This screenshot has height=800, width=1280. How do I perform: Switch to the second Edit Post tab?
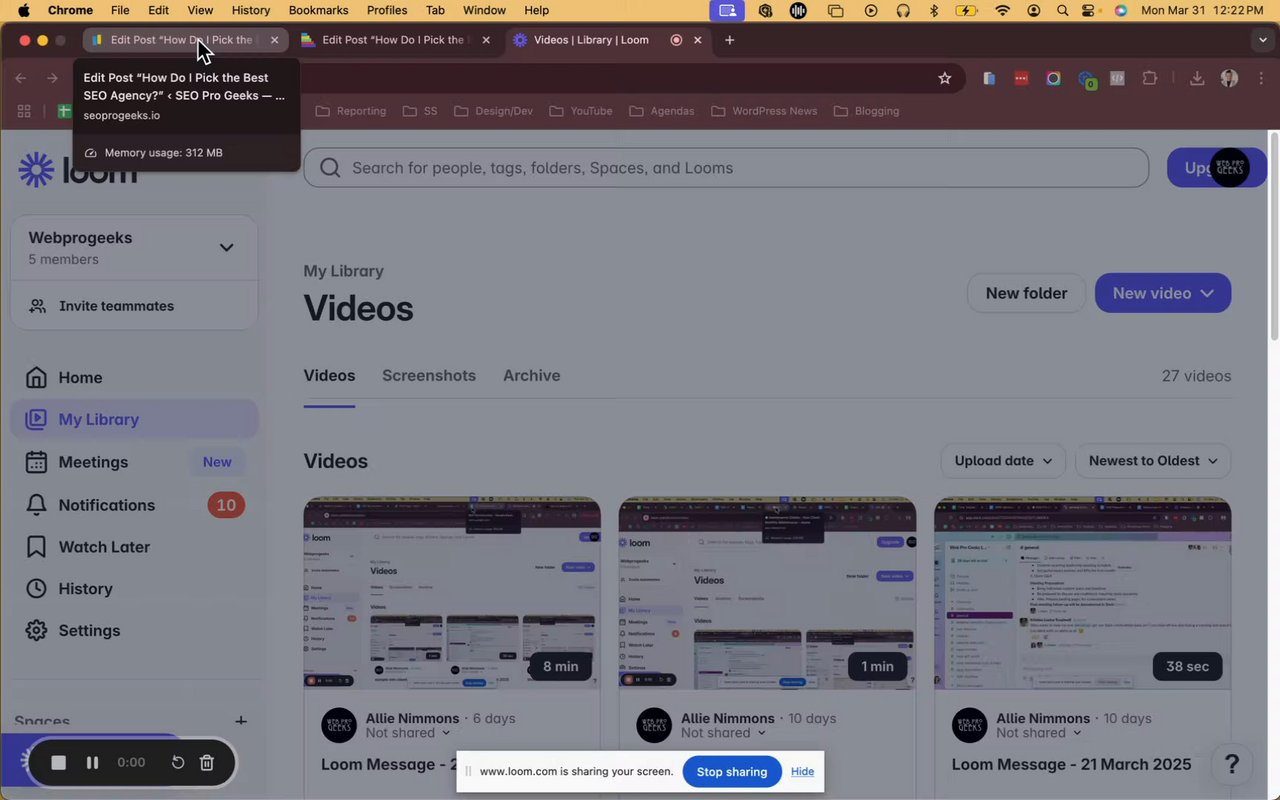click(396, 40)
